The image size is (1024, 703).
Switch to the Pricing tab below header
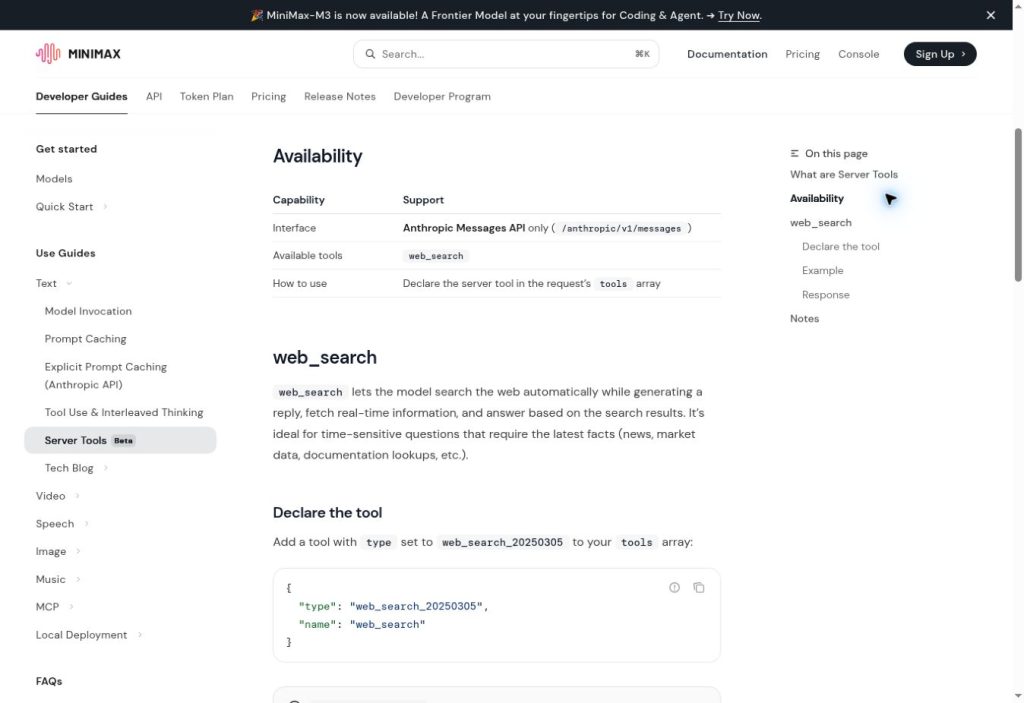click(268, 97)
